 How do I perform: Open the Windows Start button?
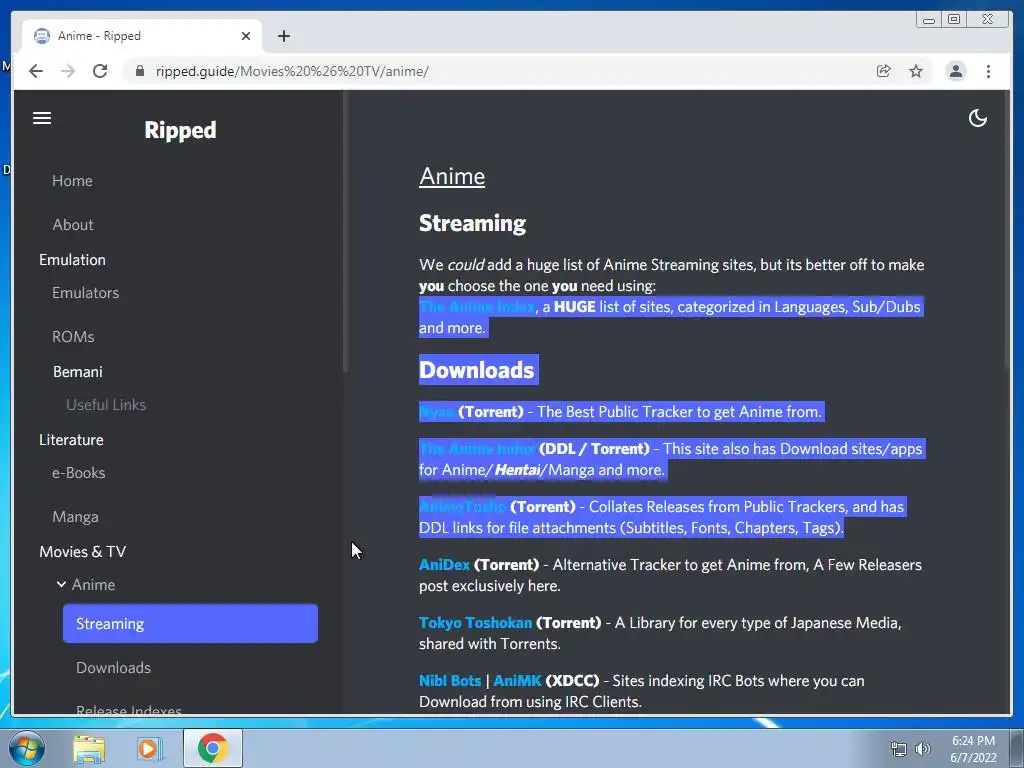point(25,748)
